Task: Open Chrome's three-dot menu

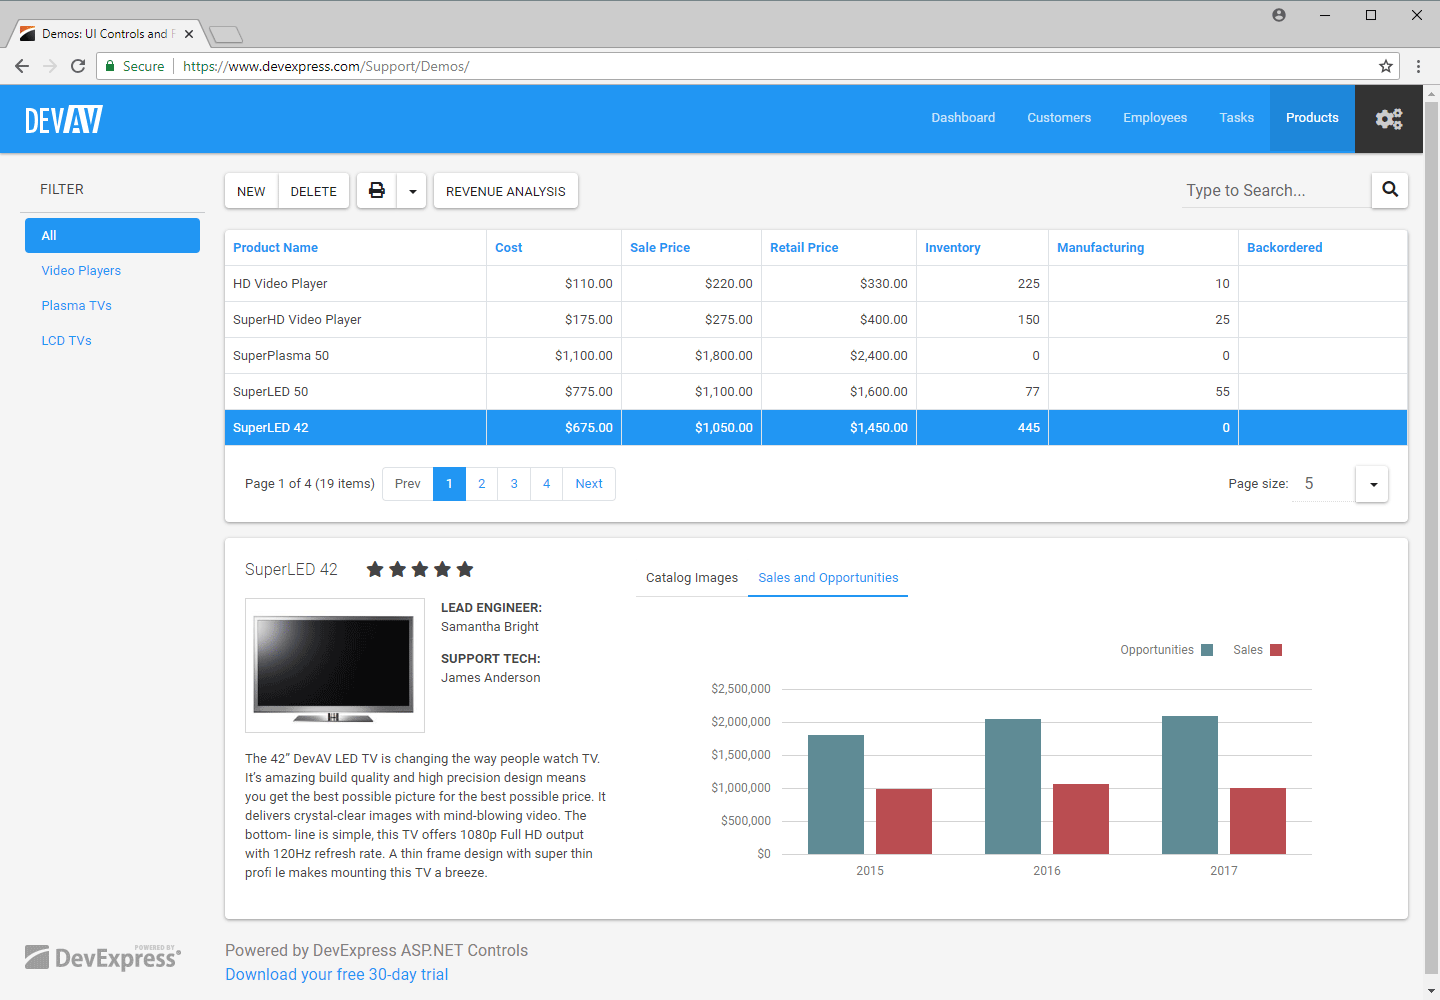Action: click(1418, 66)
